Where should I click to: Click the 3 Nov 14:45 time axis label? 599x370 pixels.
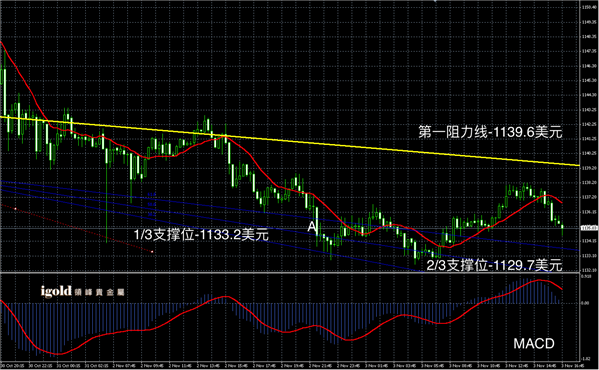pyautogui.click(x=545, y=366)
